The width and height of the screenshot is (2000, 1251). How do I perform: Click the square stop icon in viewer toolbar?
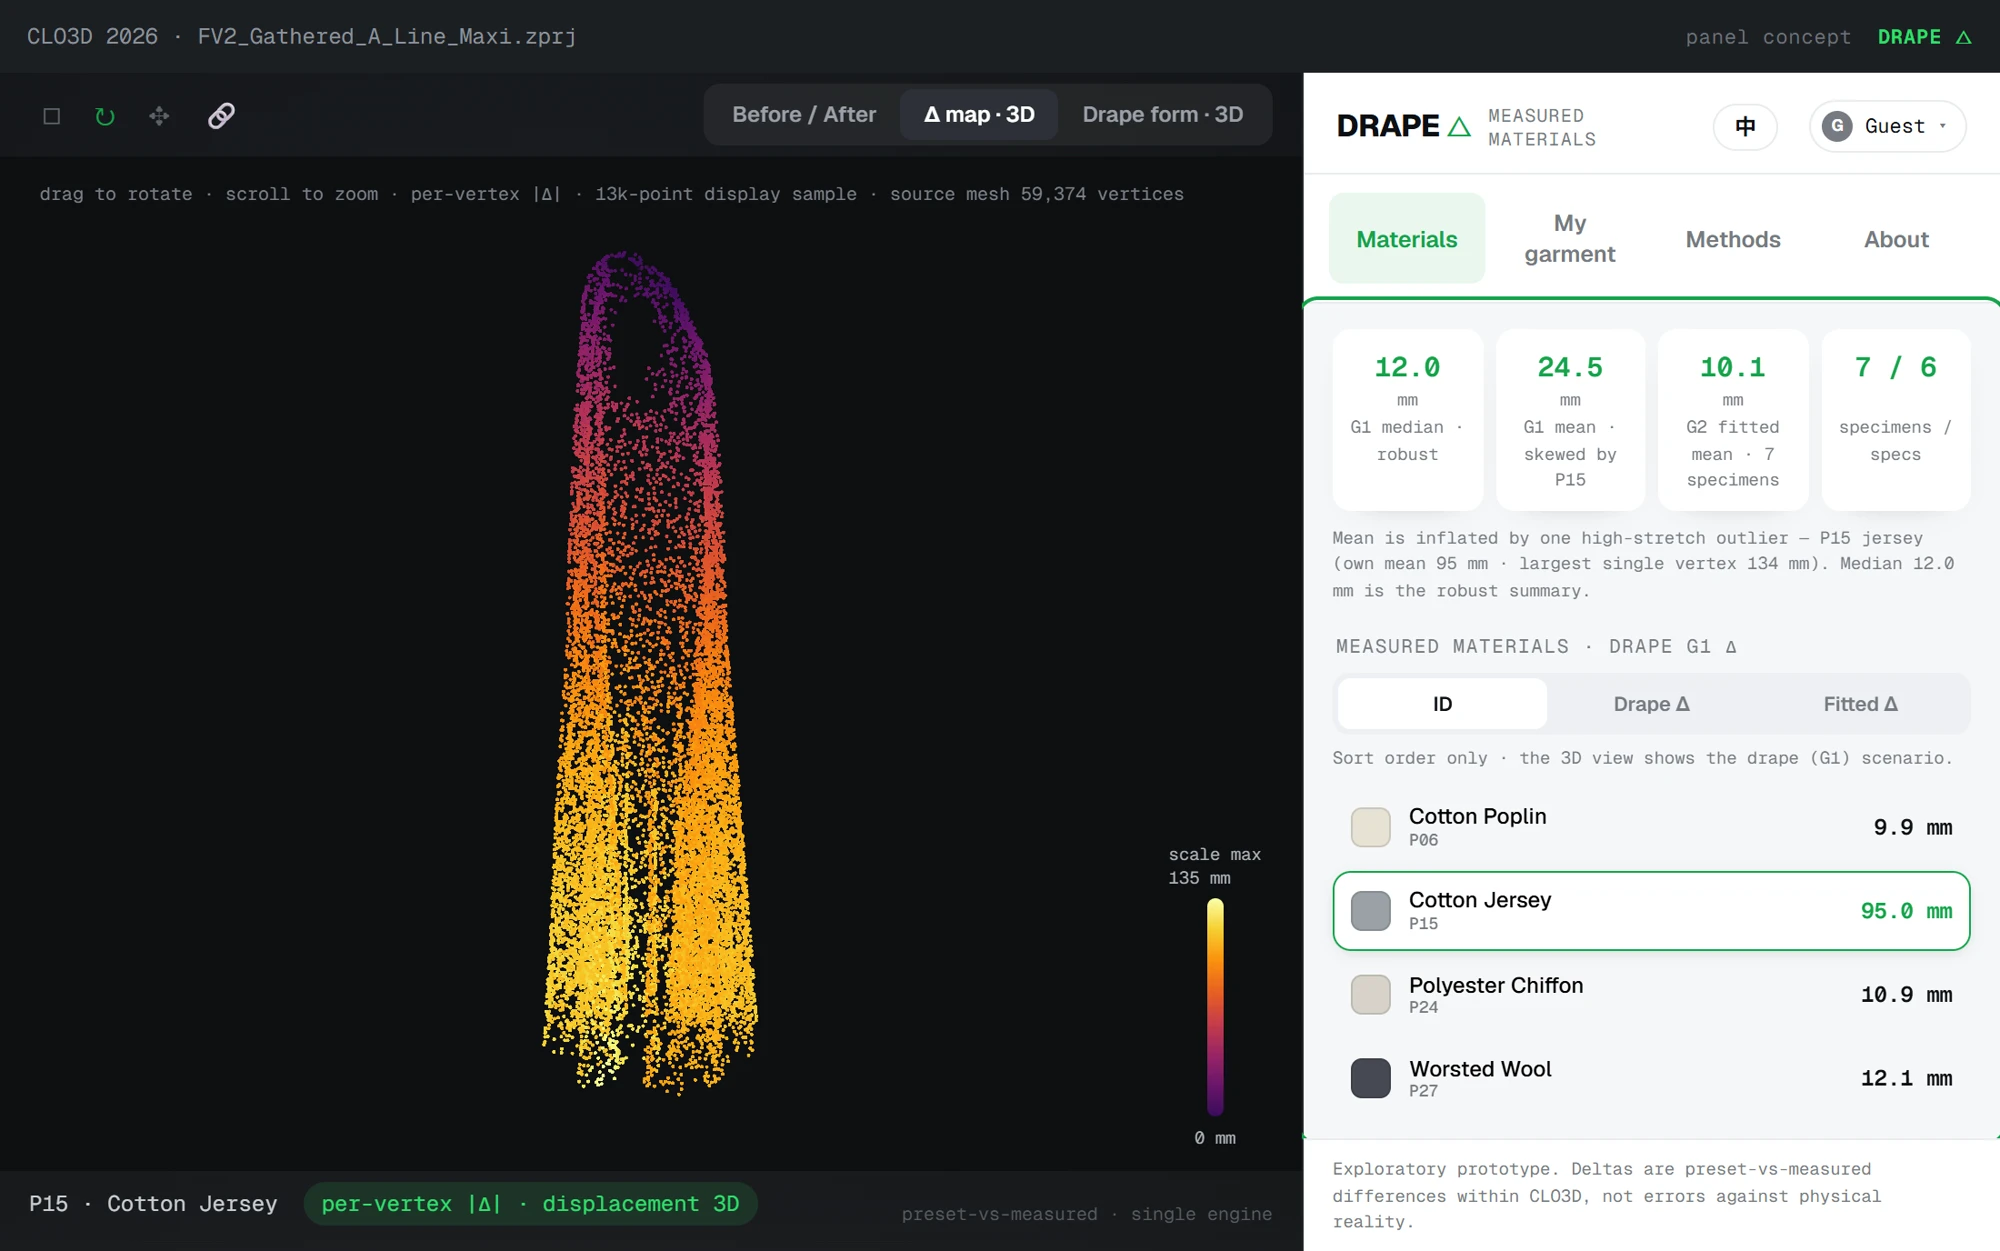point(52,116)
